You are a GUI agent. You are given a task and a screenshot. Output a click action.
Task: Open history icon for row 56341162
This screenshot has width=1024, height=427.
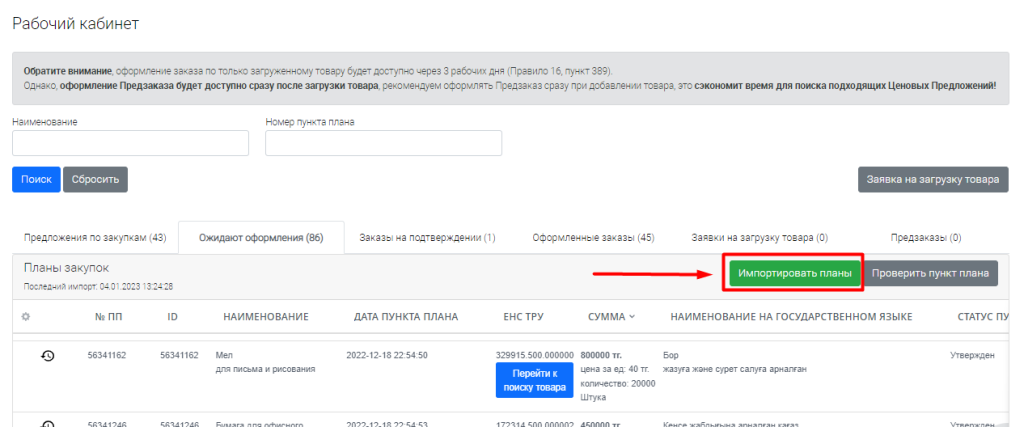pos(47,355)
